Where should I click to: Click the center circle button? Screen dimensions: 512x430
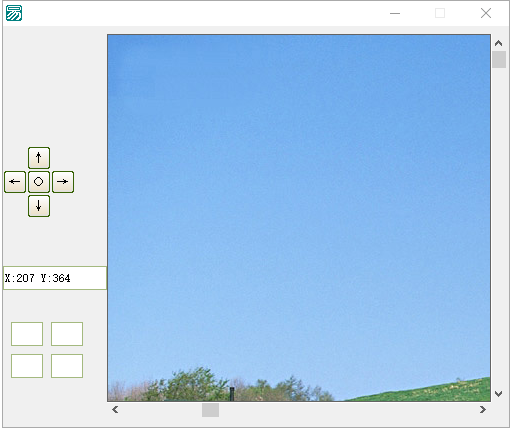[x=39, y=182]
